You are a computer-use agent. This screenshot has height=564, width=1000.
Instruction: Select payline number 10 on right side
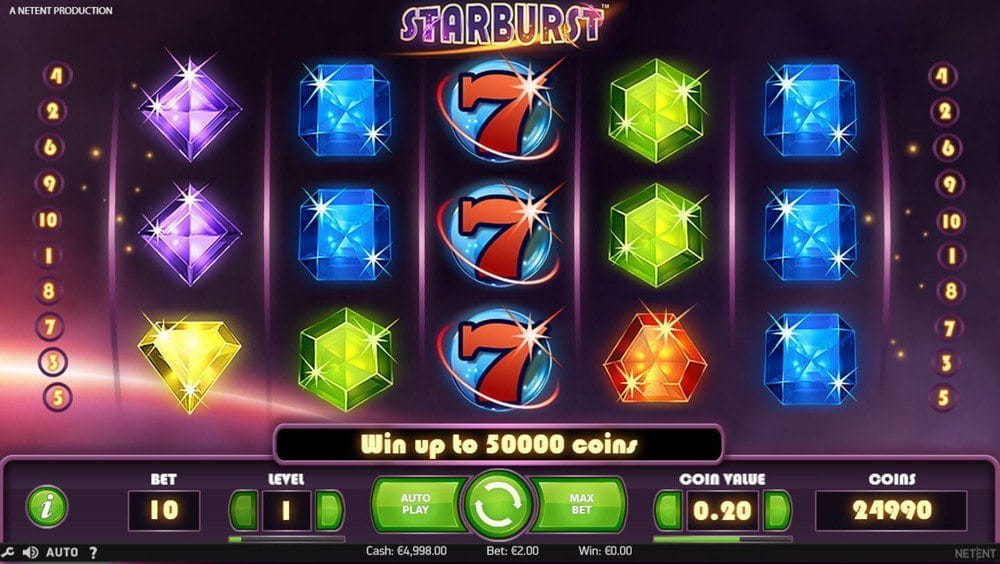(950, 221)
